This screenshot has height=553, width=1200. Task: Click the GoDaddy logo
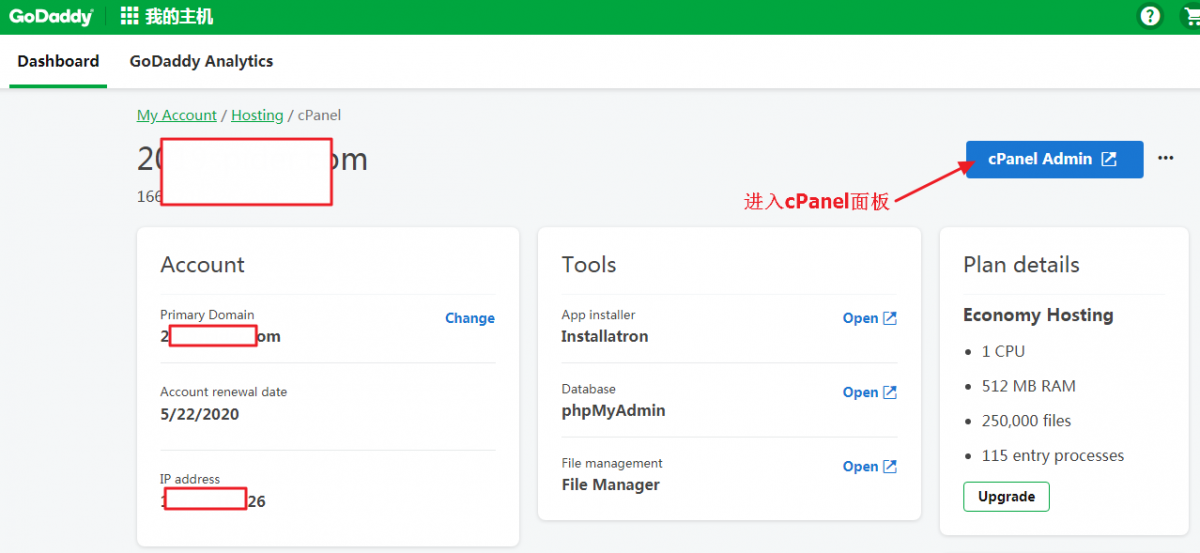click(x=51, y=17)
